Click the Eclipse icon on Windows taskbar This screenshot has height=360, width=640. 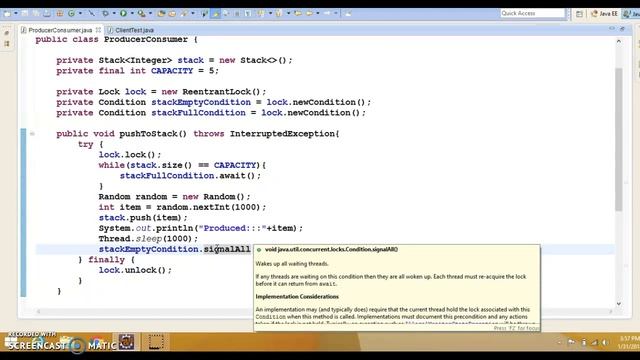127,342
